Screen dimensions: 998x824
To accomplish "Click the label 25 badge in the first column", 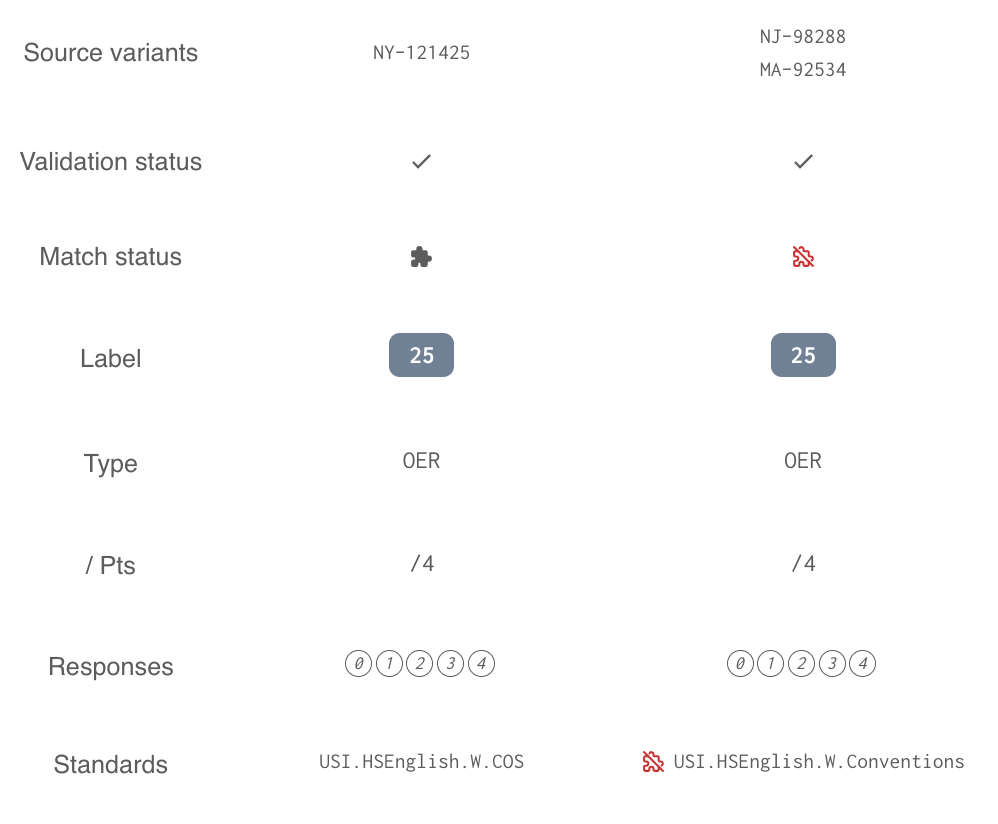I will (421, 355).
